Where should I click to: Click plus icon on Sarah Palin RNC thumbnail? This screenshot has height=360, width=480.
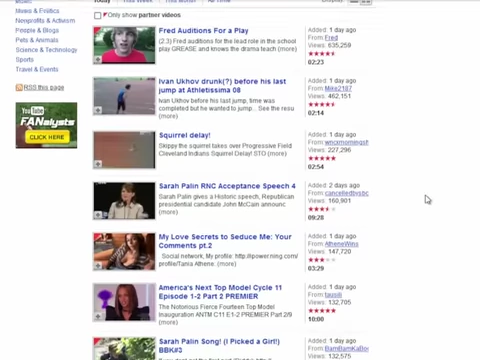[x=98, y=215]
